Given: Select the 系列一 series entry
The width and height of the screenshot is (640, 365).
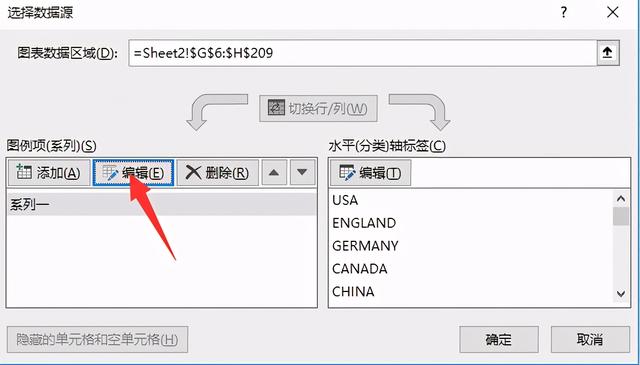Looking at the screenshot, I should click(162, 204).
